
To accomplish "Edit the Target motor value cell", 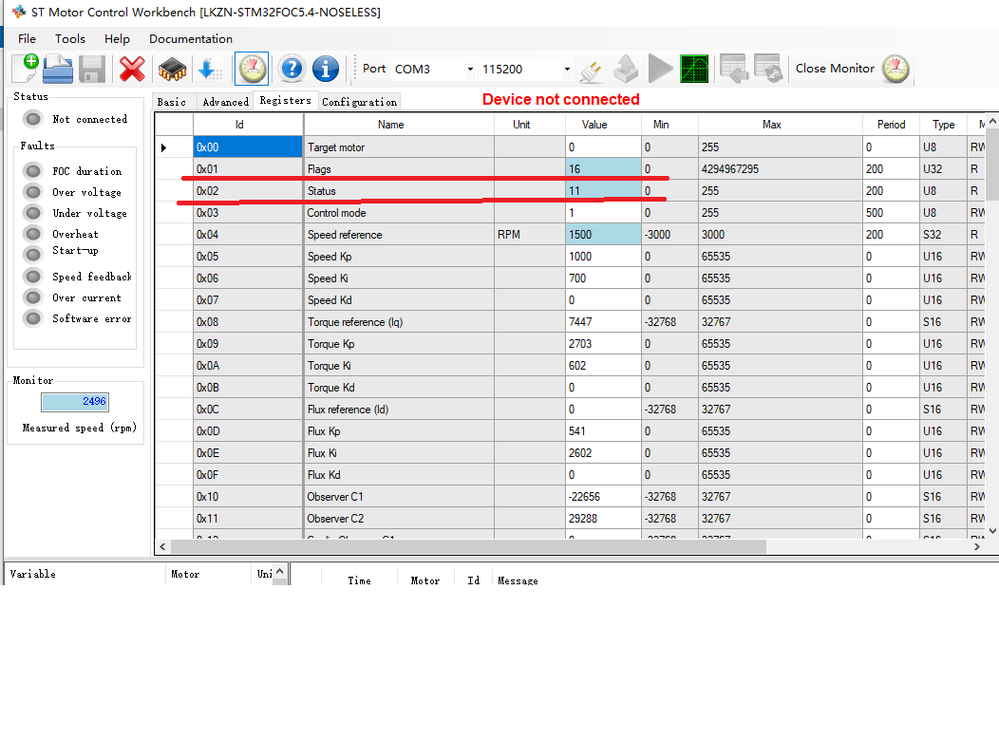I will [x=603, y=147].
